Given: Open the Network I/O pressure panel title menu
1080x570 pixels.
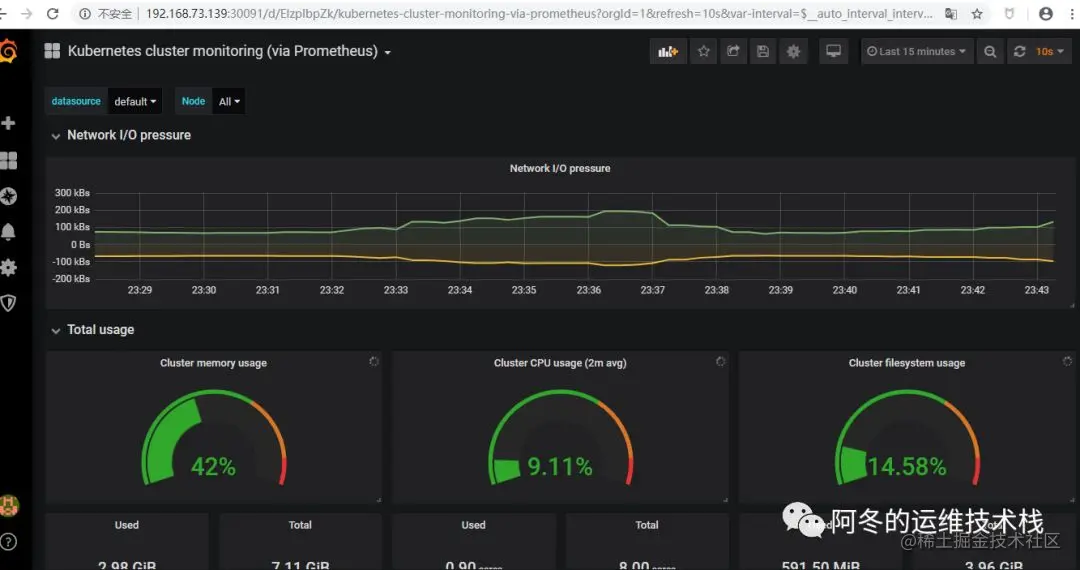Looking at the screenshot, I should pos(559,168).
